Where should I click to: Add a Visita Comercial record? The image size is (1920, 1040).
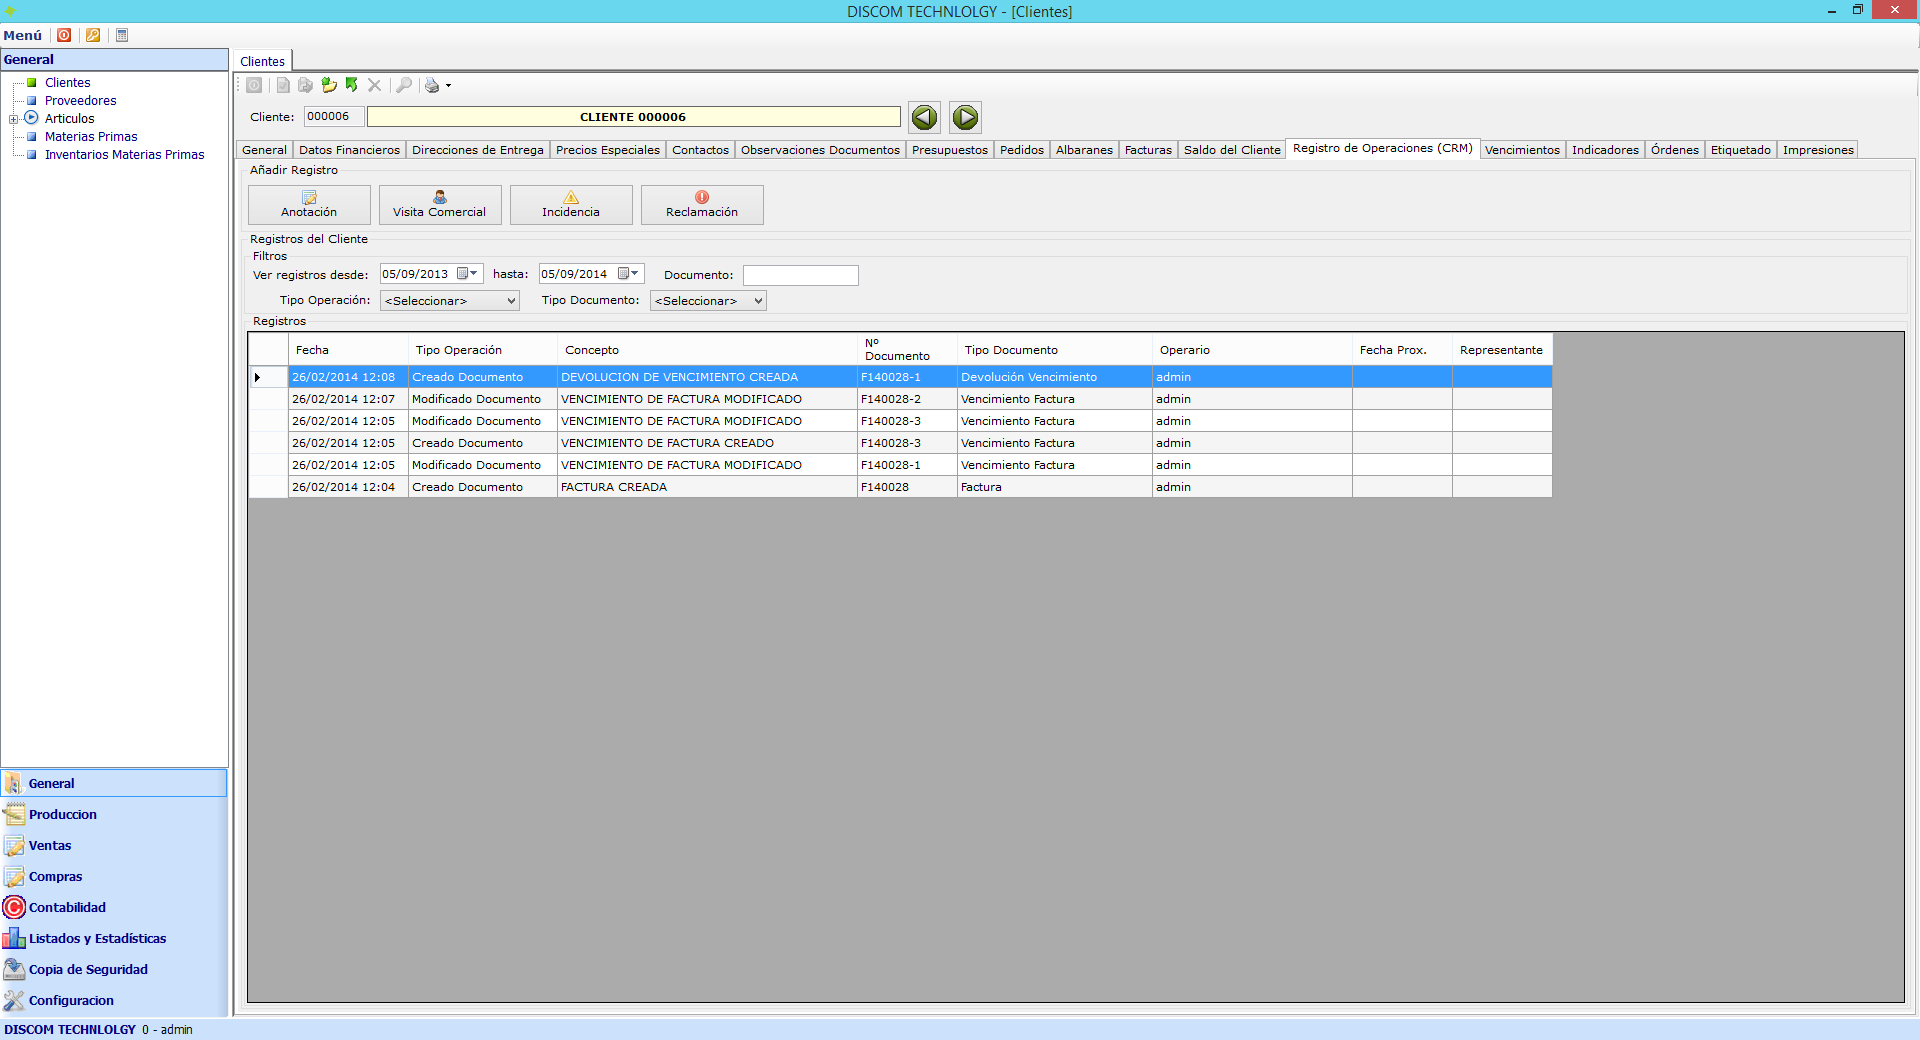pos(440,205)
